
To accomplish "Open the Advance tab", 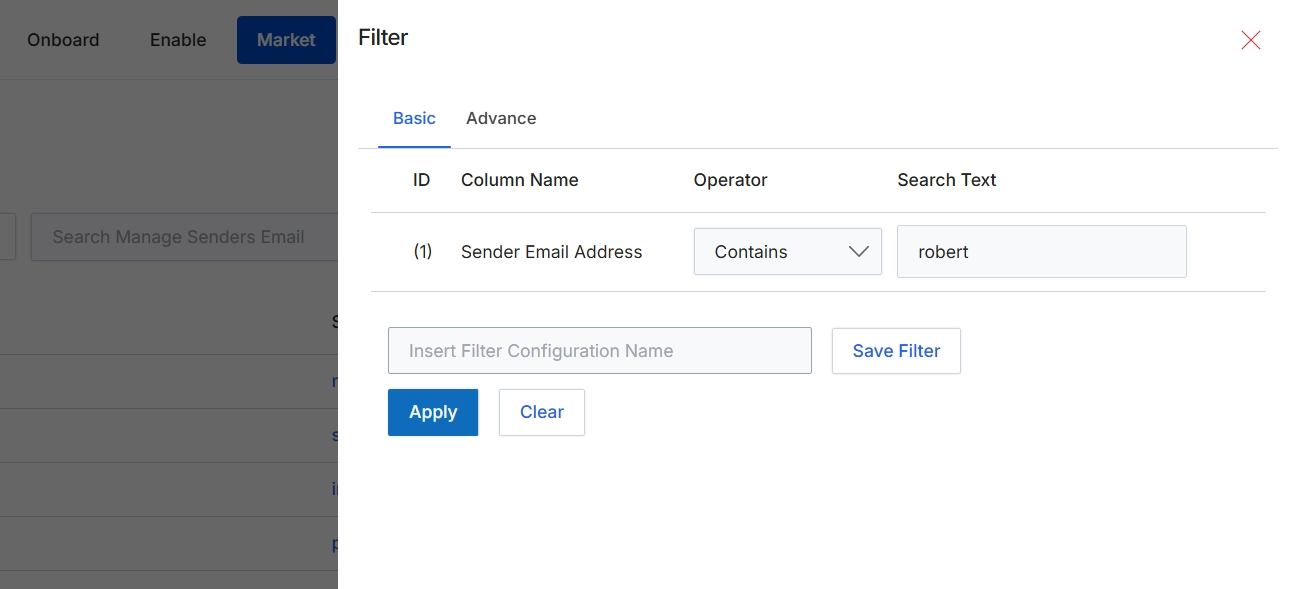I will [x=501, y=118].
